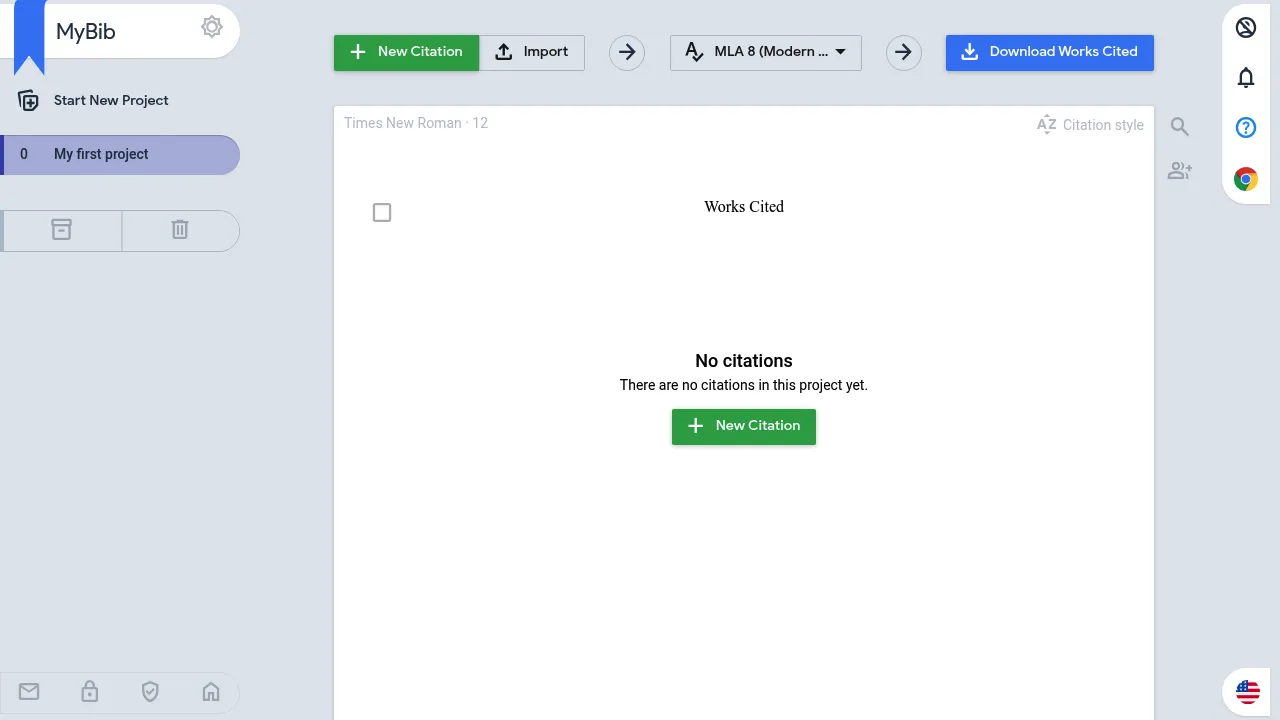Add a collaborator with the person-plus icon

1180,171
